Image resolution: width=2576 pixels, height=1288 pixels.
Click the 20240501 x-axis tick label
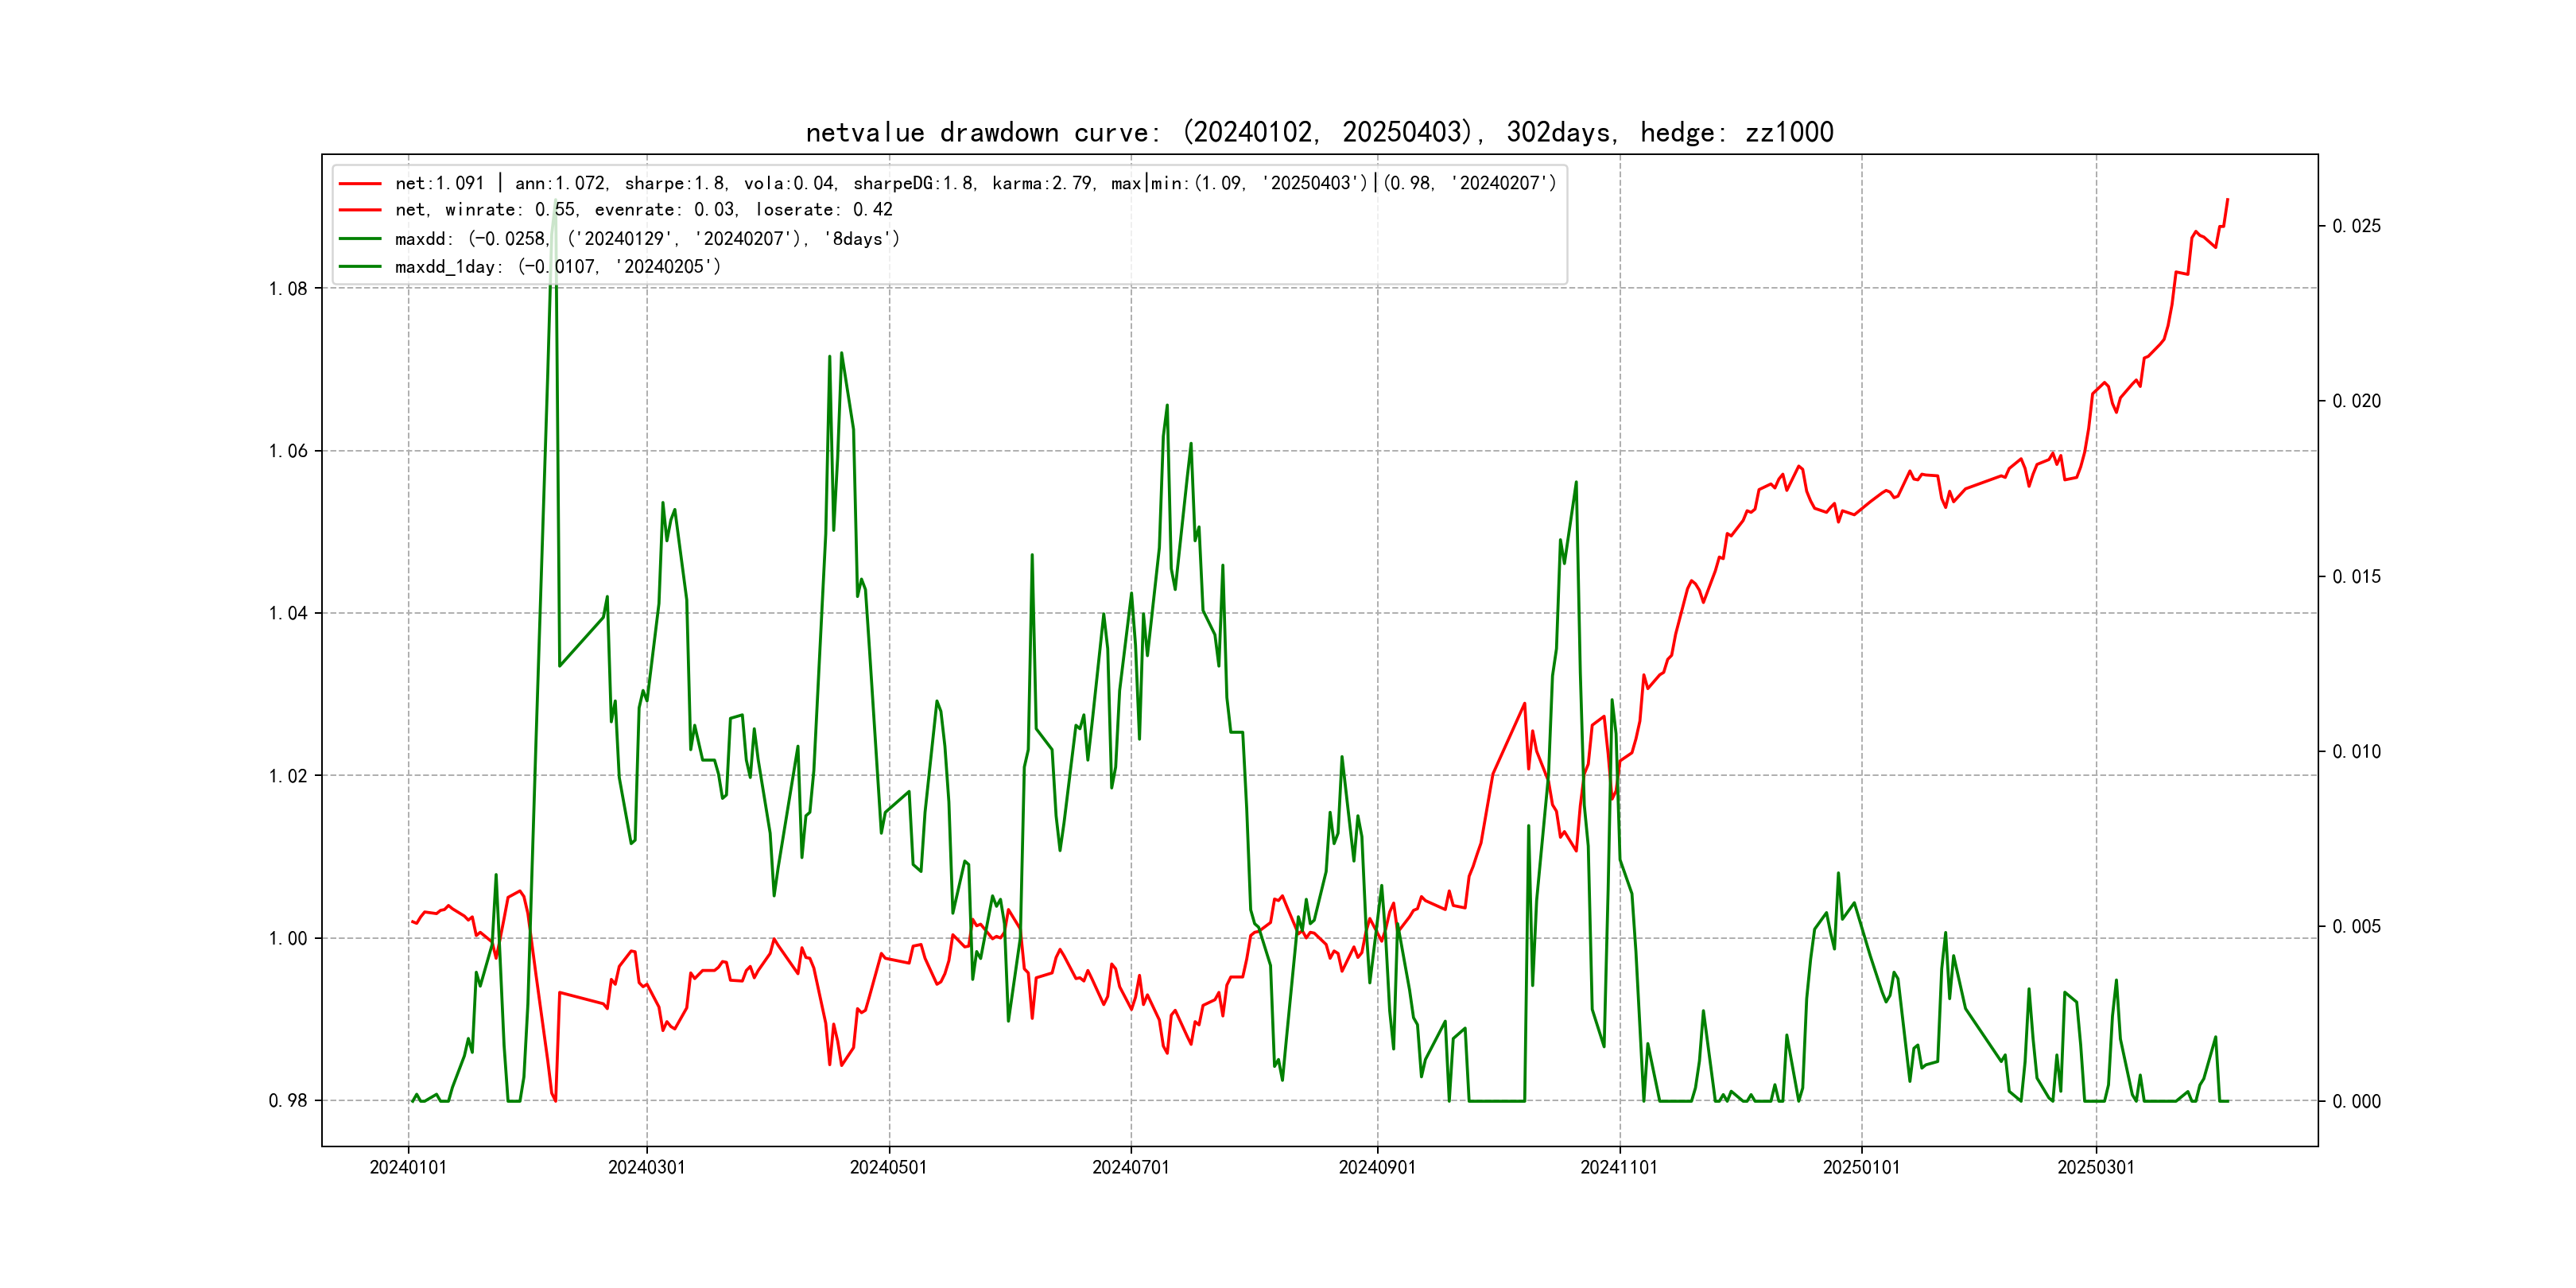click(888, 1167)
